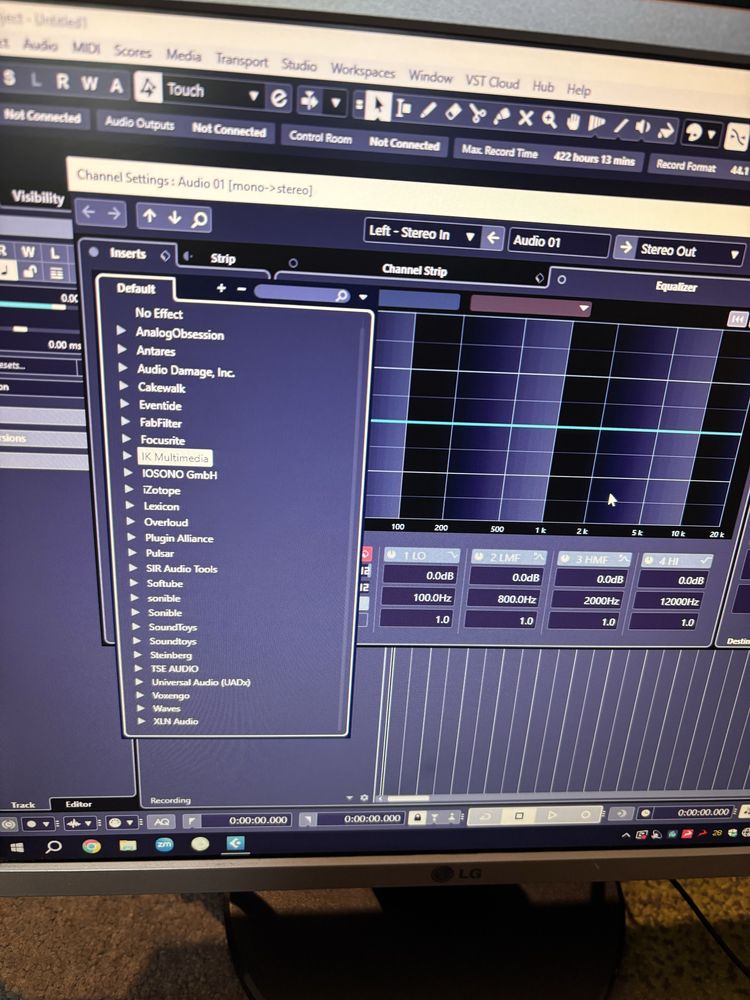The width and height of the screenshot is (750, 1000).
Task: Select the Comp hand tool
Action: pyautogui.click(x=573, y=122)
